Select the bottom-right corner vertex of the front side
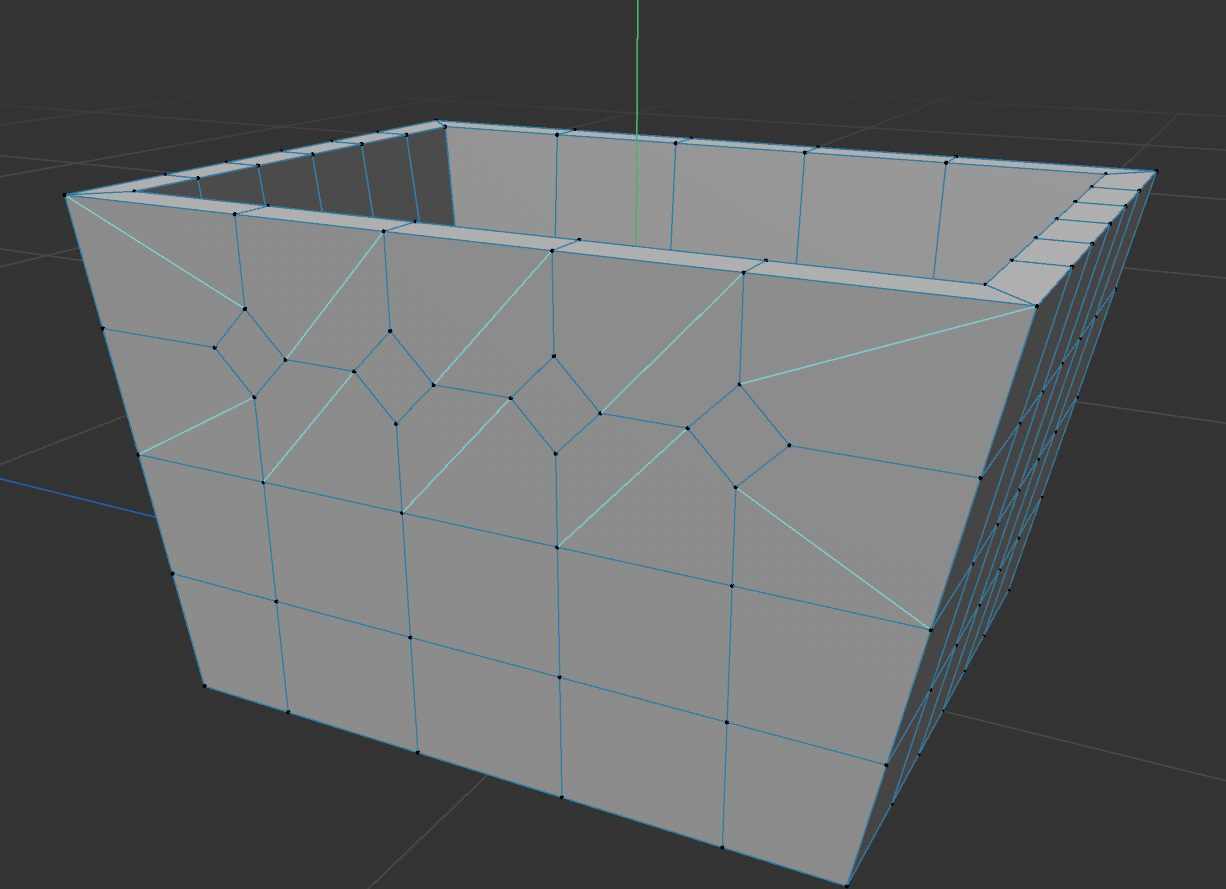 [x=847, y=885]
